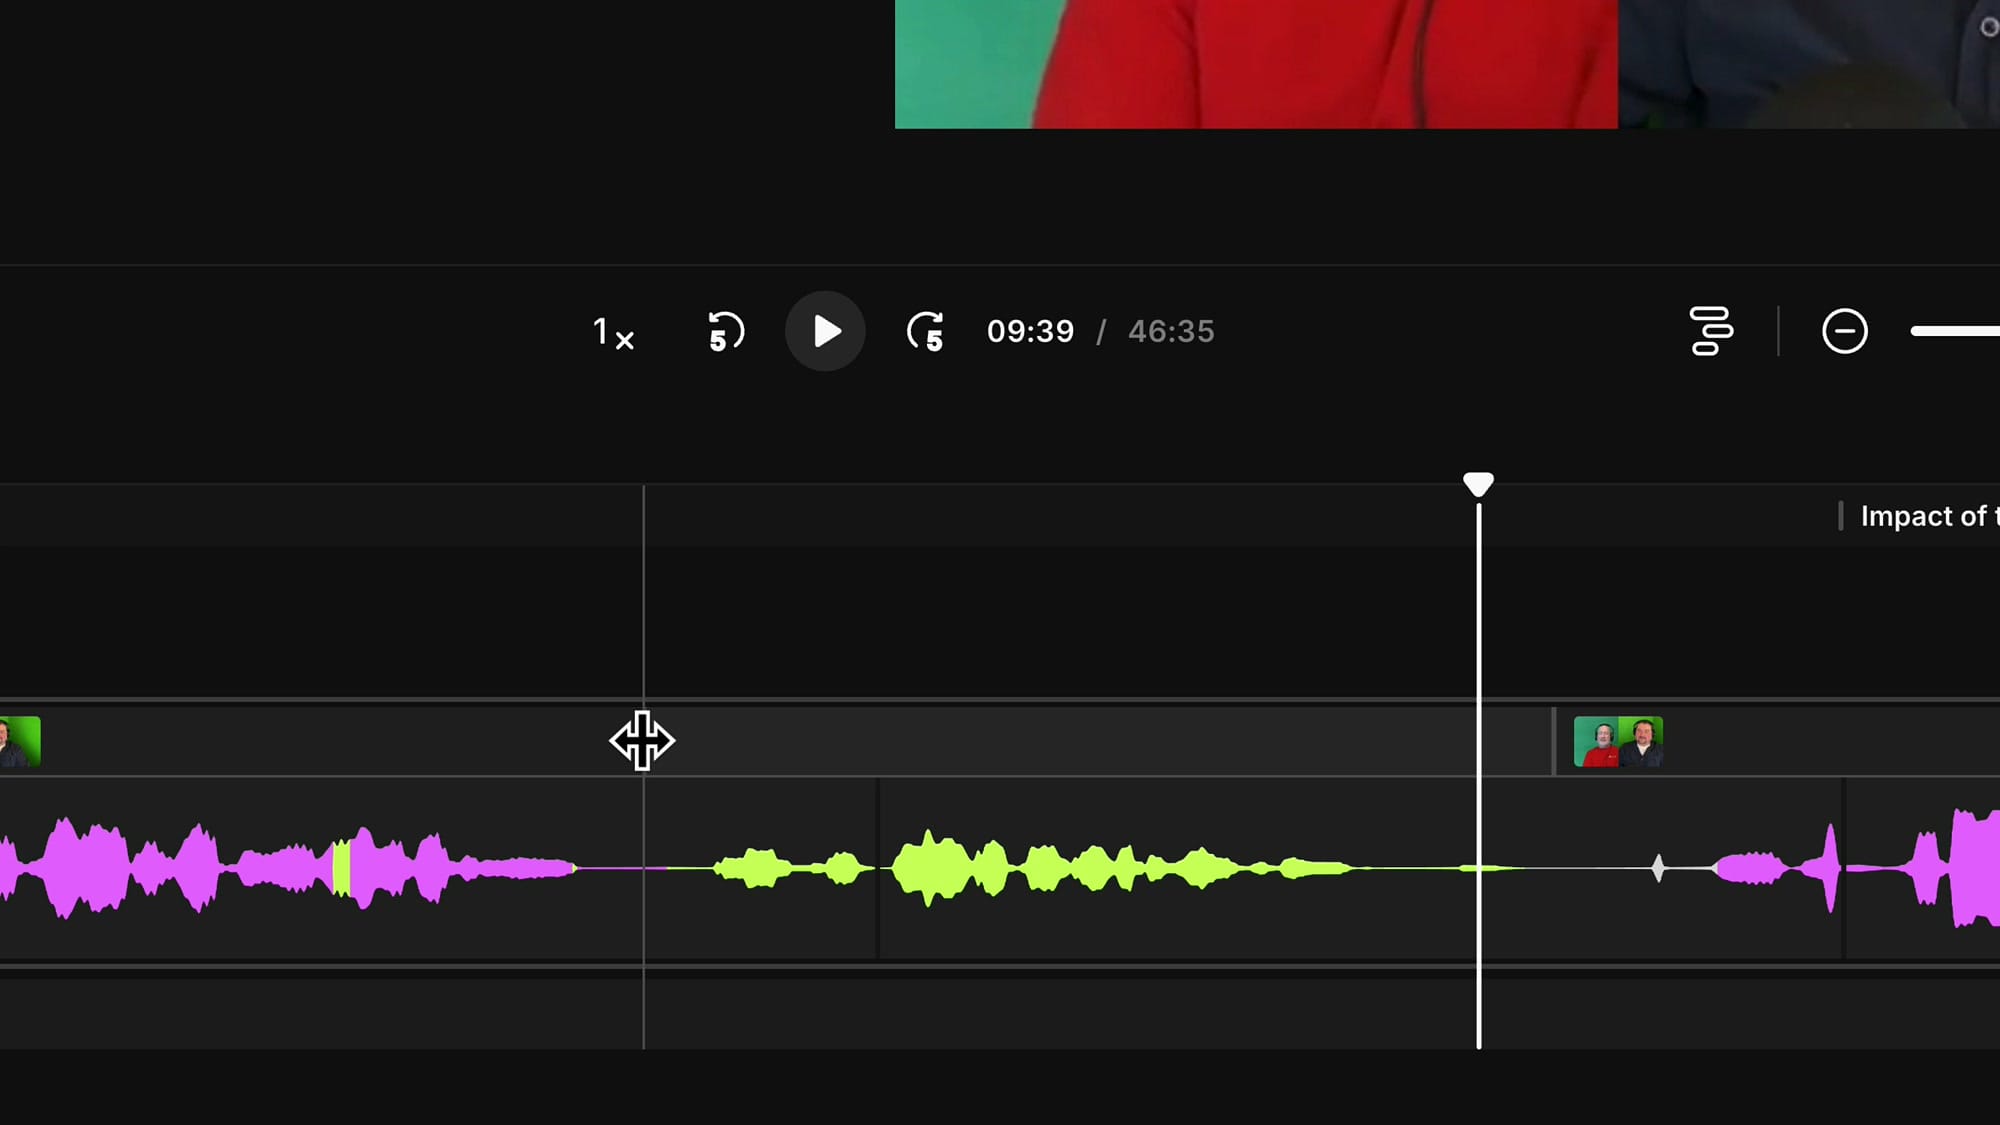Skip back 5 seconds
2000x1125 pixels.
coord(722,332)
